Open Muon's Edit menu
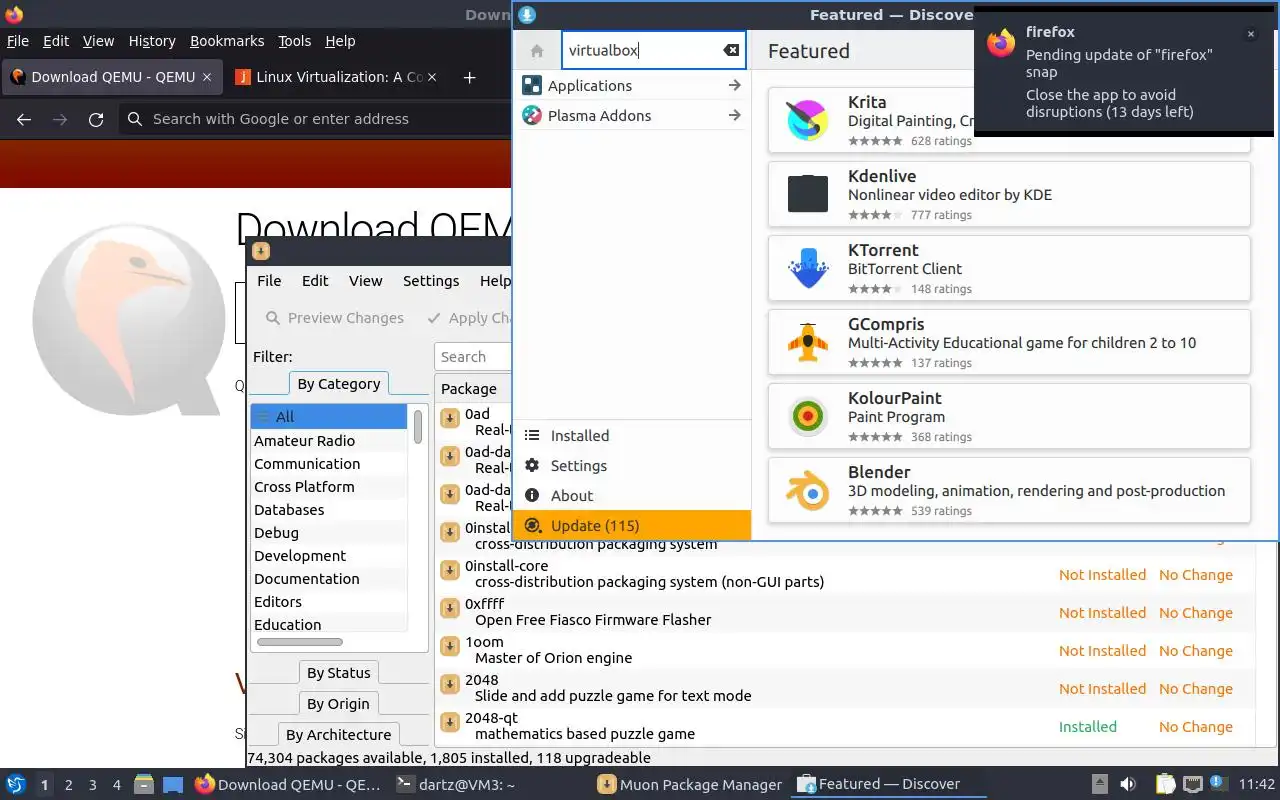 pos(315,281)
